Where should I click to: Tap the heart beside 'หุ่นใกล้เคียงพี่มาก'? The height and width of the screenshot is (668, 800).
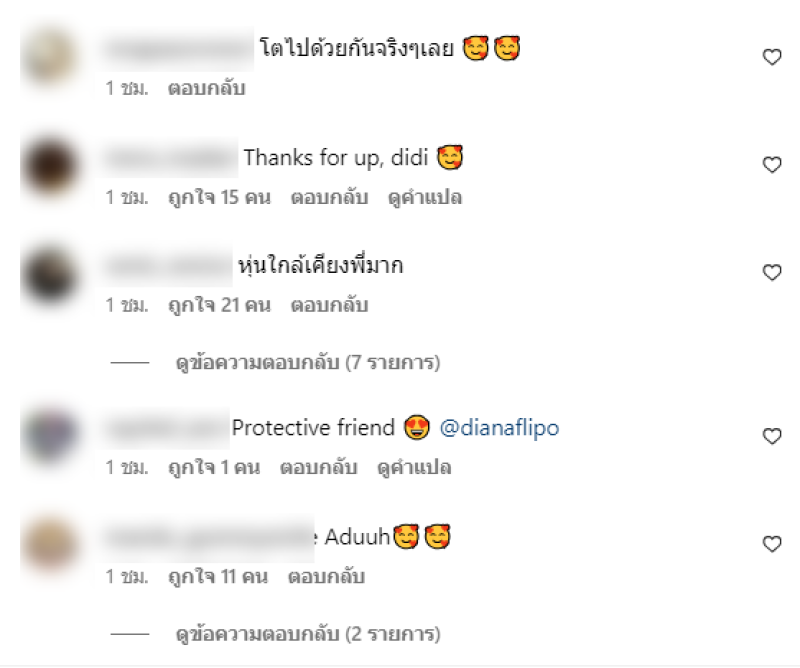point(771,273)
